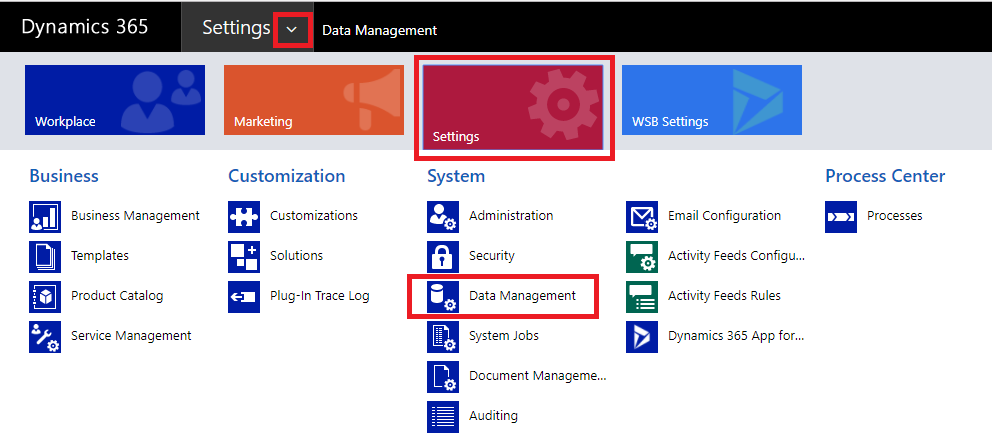
Task: Select the Workplace tile
Action: (x=115, y=100)
